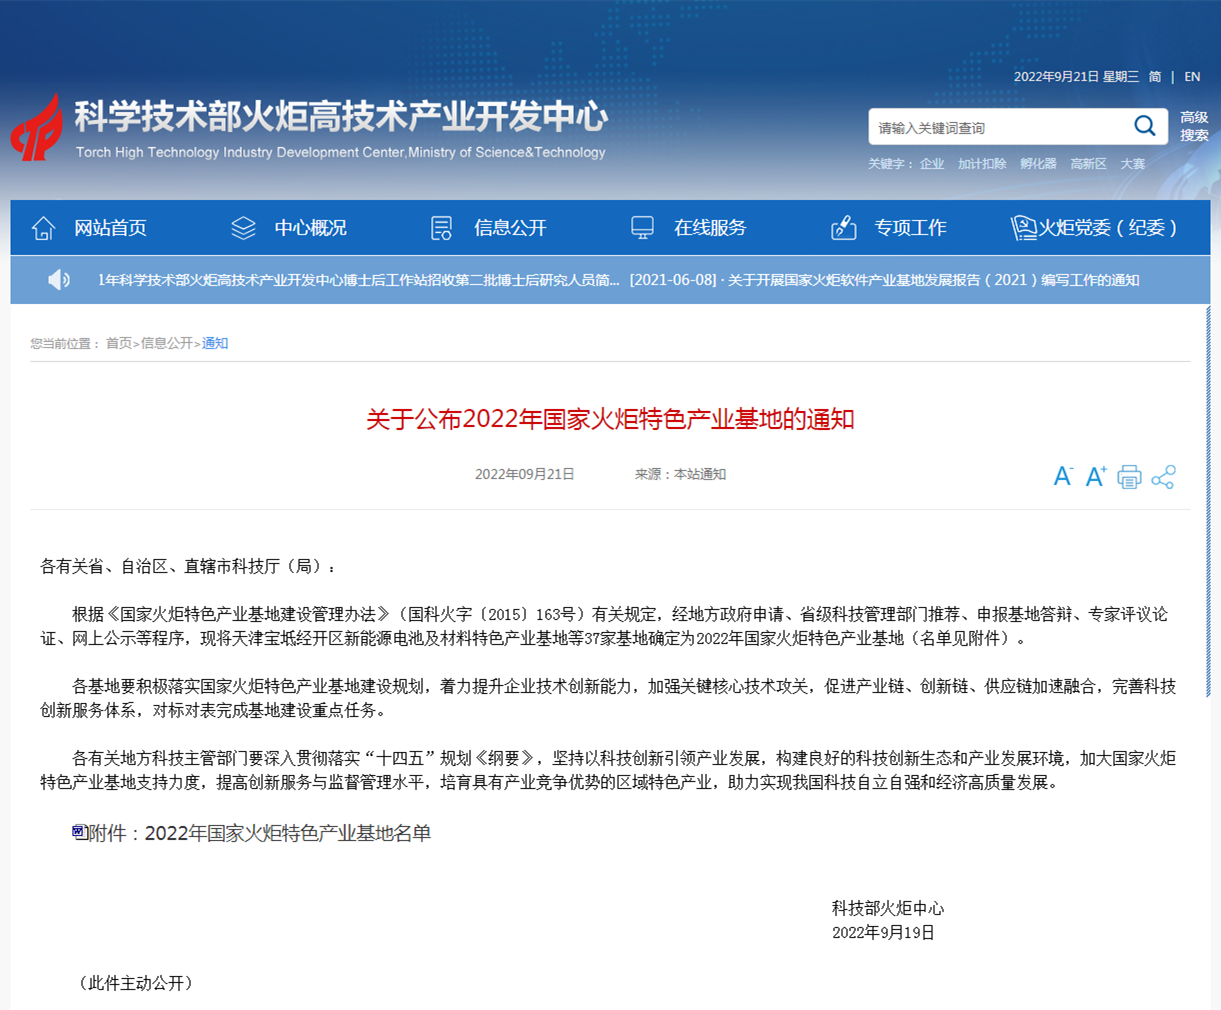The width and height of the screenshot is (1221, 1010).
Task: Click the pen icon beside 专项工作
Action: tap(843, 228)
